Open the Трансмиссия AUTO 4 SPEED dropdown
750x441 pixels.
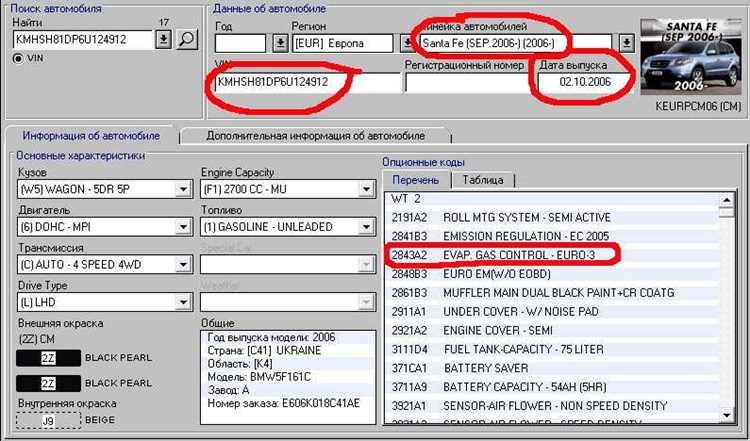(x=182, y=264)
